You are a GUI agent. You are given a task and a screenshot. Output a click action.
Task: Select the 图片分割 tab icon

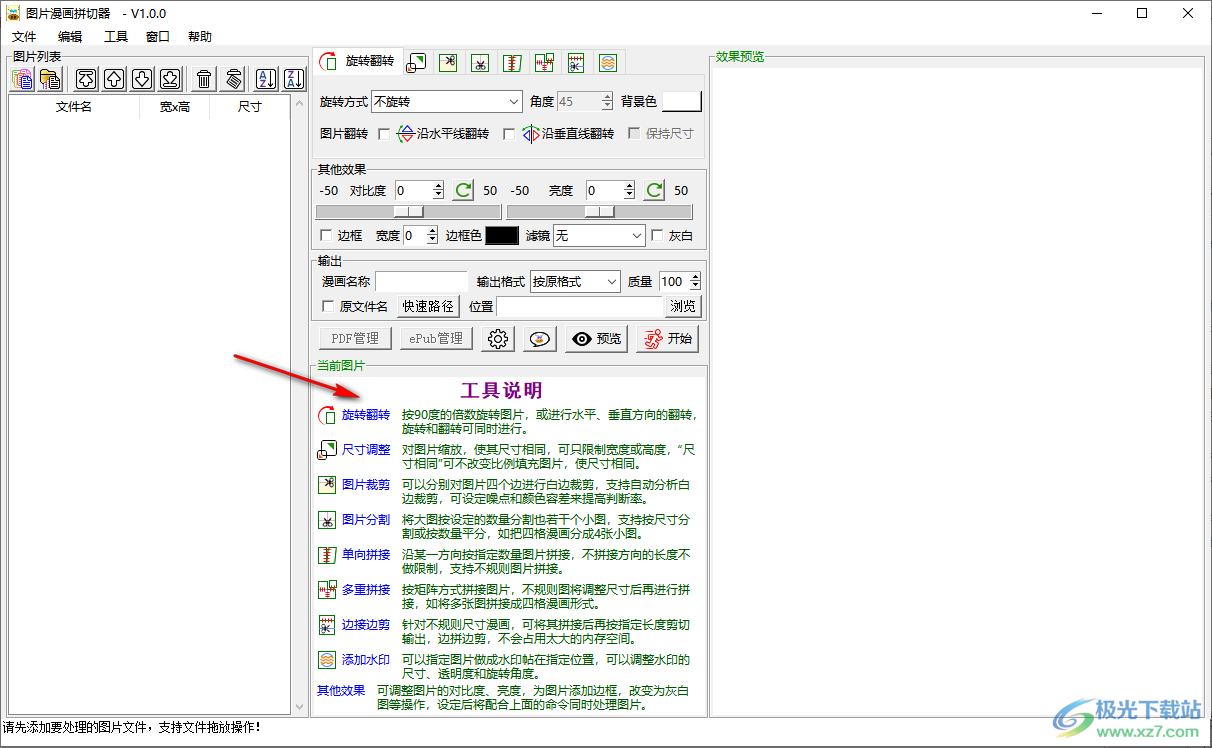(480, 61)
